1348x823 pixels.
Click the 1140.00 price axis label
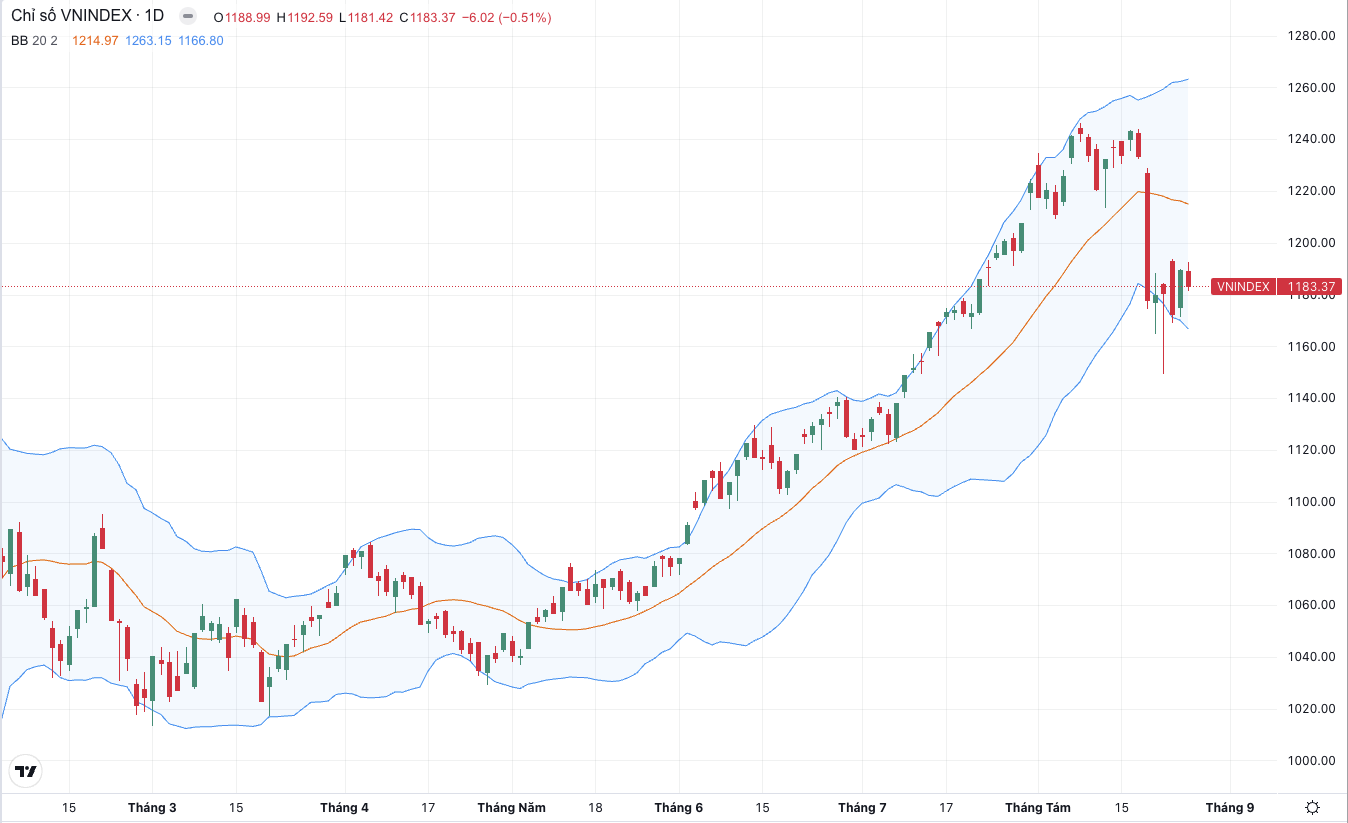(x=1312, y=398)
